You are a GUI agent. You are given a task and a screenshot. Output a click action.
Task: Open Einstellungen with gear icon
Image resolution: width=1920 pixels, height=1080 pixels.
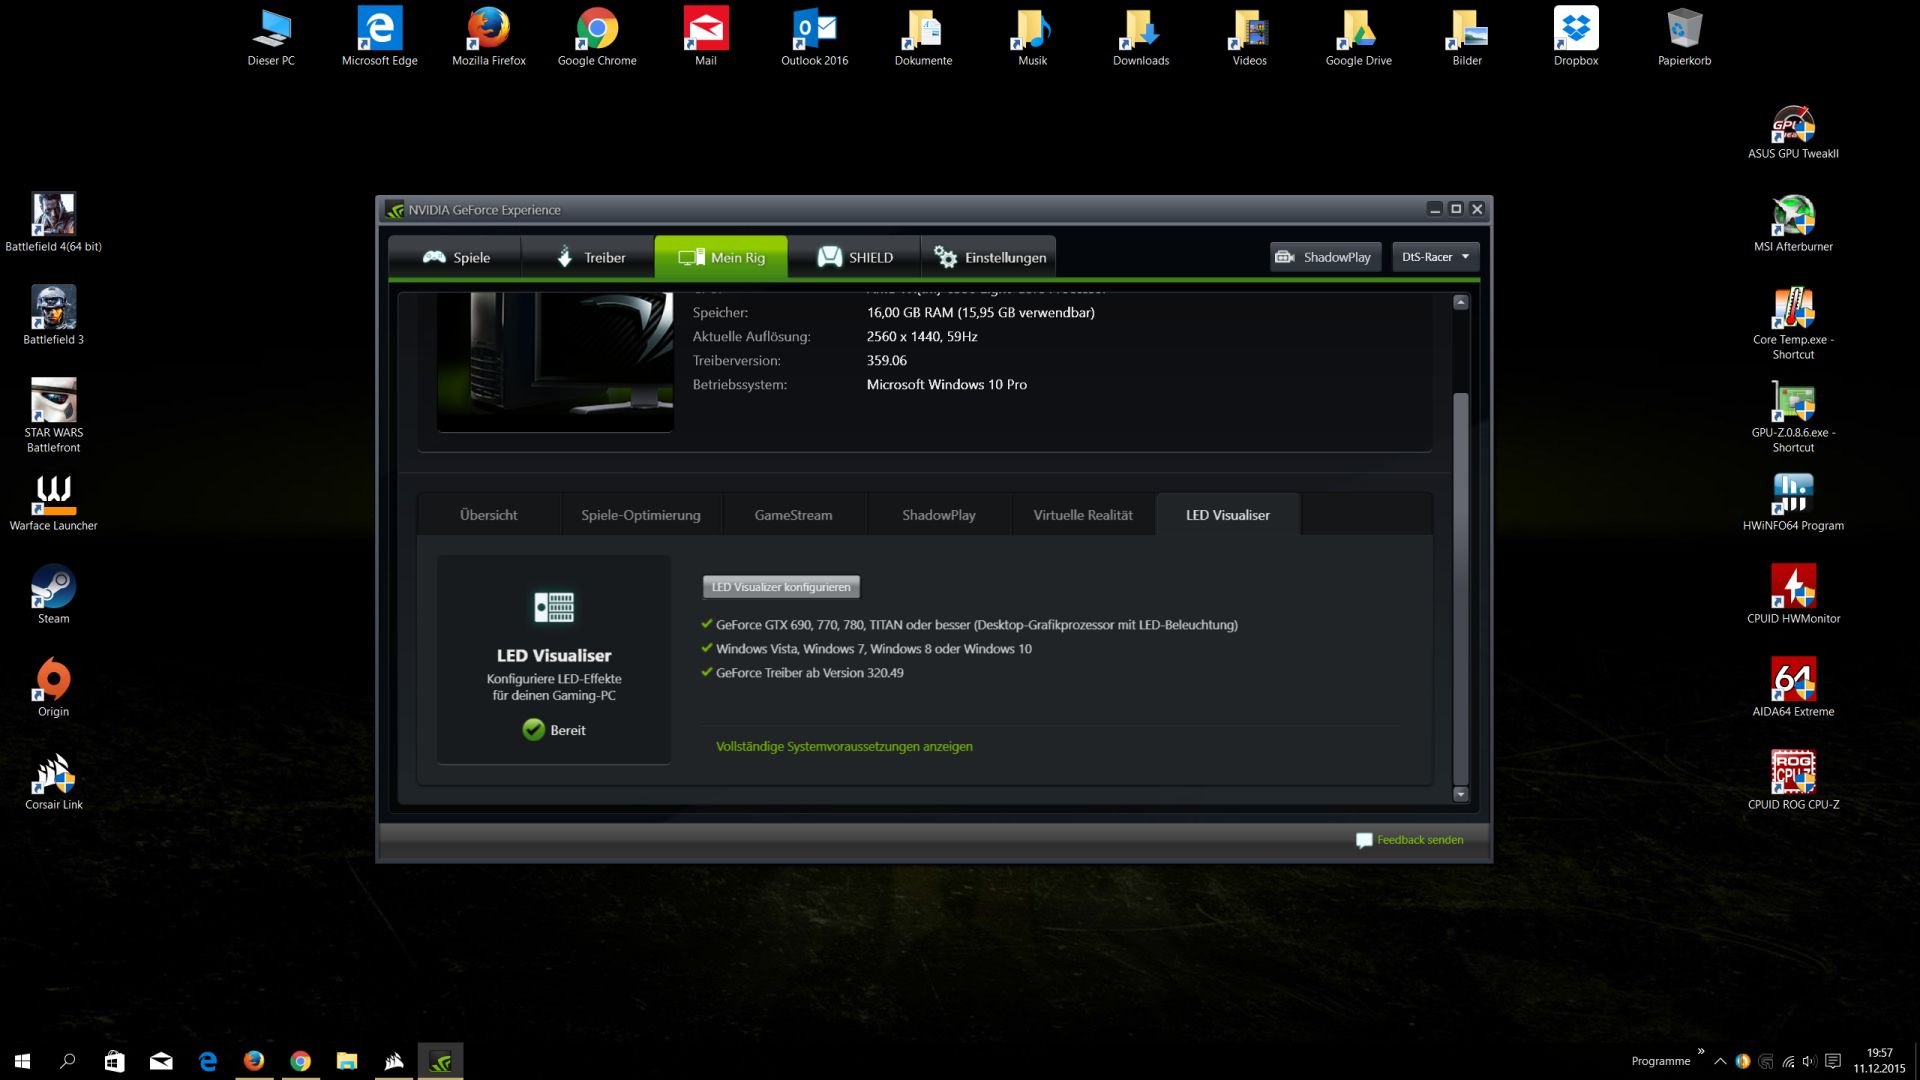(x=989, y=257)
